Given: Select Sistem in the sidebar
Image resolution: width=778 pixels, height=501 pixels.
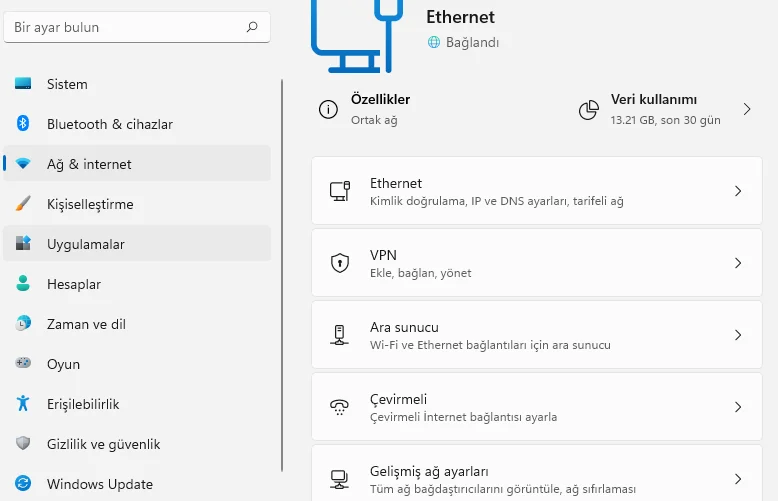Looking at the screenshot, I should 137,84.
